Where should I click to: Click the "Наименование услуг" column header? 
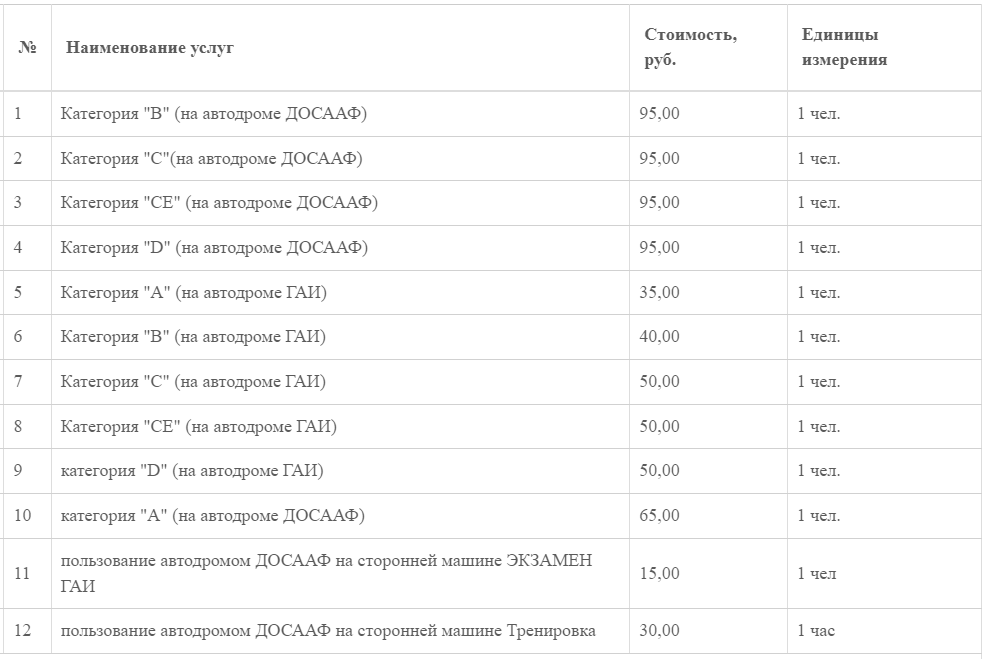click(x=150, y=48)
